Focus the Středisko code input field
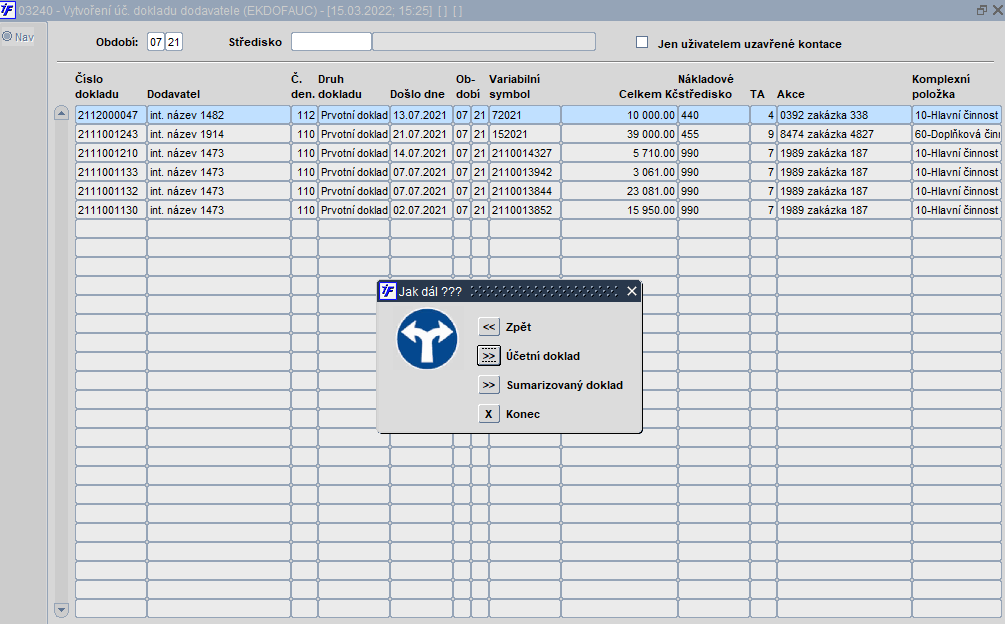The width and height of the screenshot is (1005, 624). click(331, 42)
